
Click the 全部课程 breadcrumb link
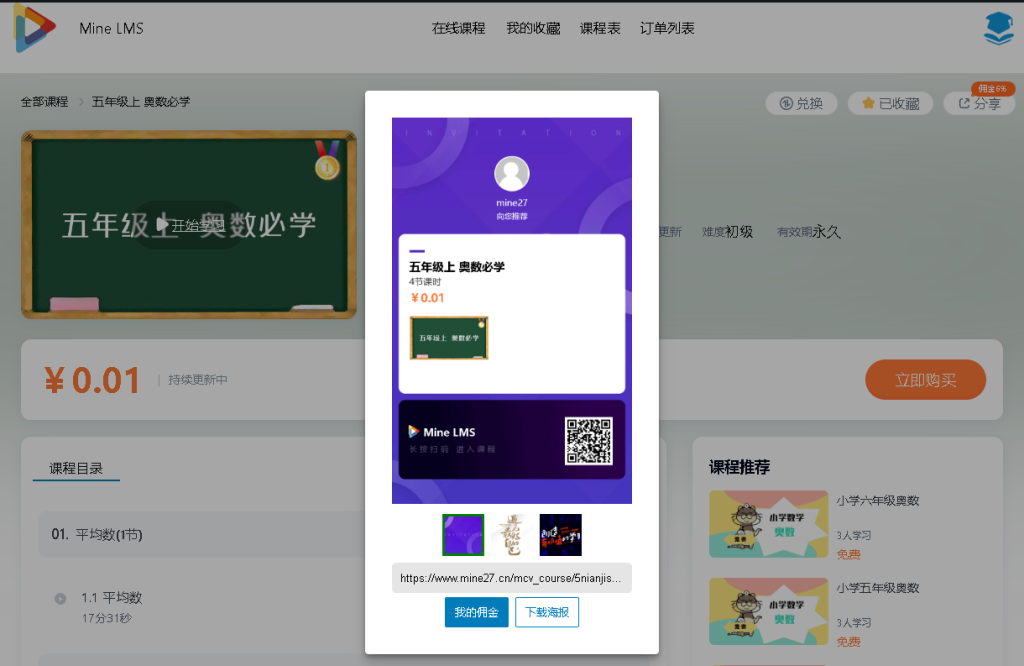(x=44, y=102)
